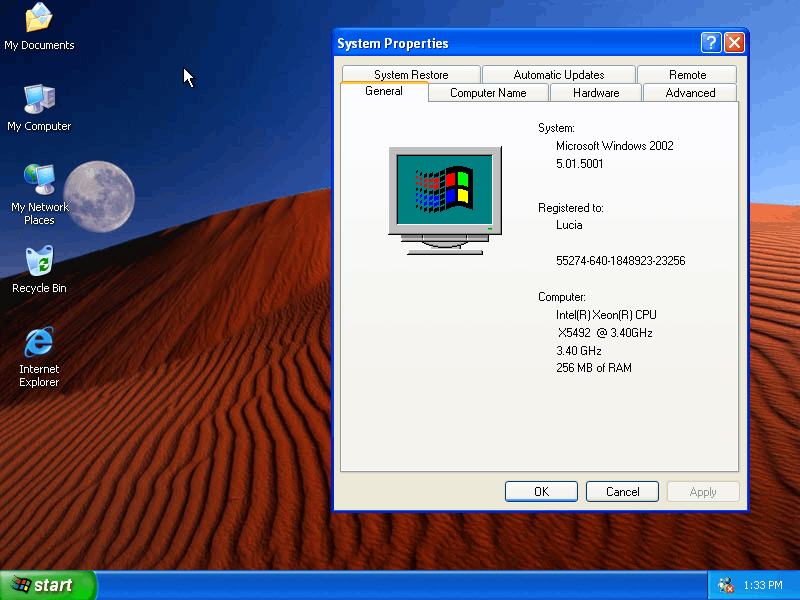The image size is (800, 600).
Task: Close the System Properties dialog
Action: coord(734,43)
